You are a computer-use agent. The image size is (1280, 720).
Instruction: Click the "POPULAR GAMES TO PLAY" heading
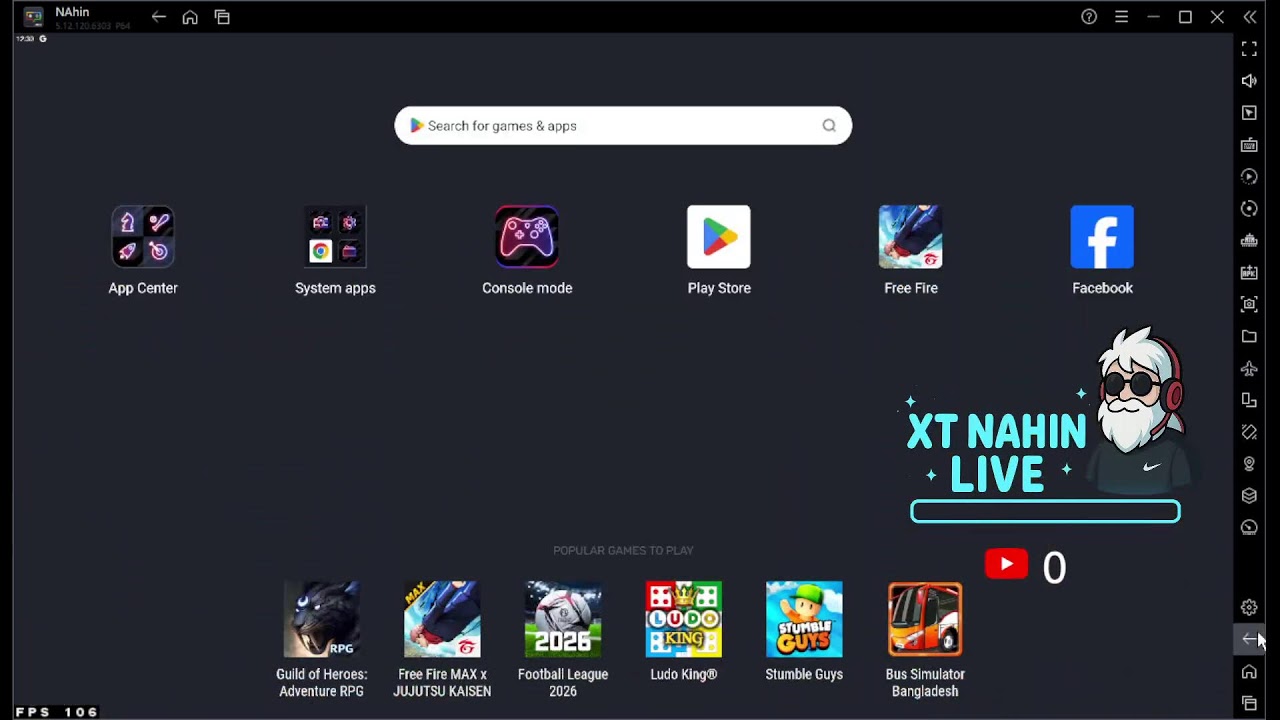[x=623, y=550]
